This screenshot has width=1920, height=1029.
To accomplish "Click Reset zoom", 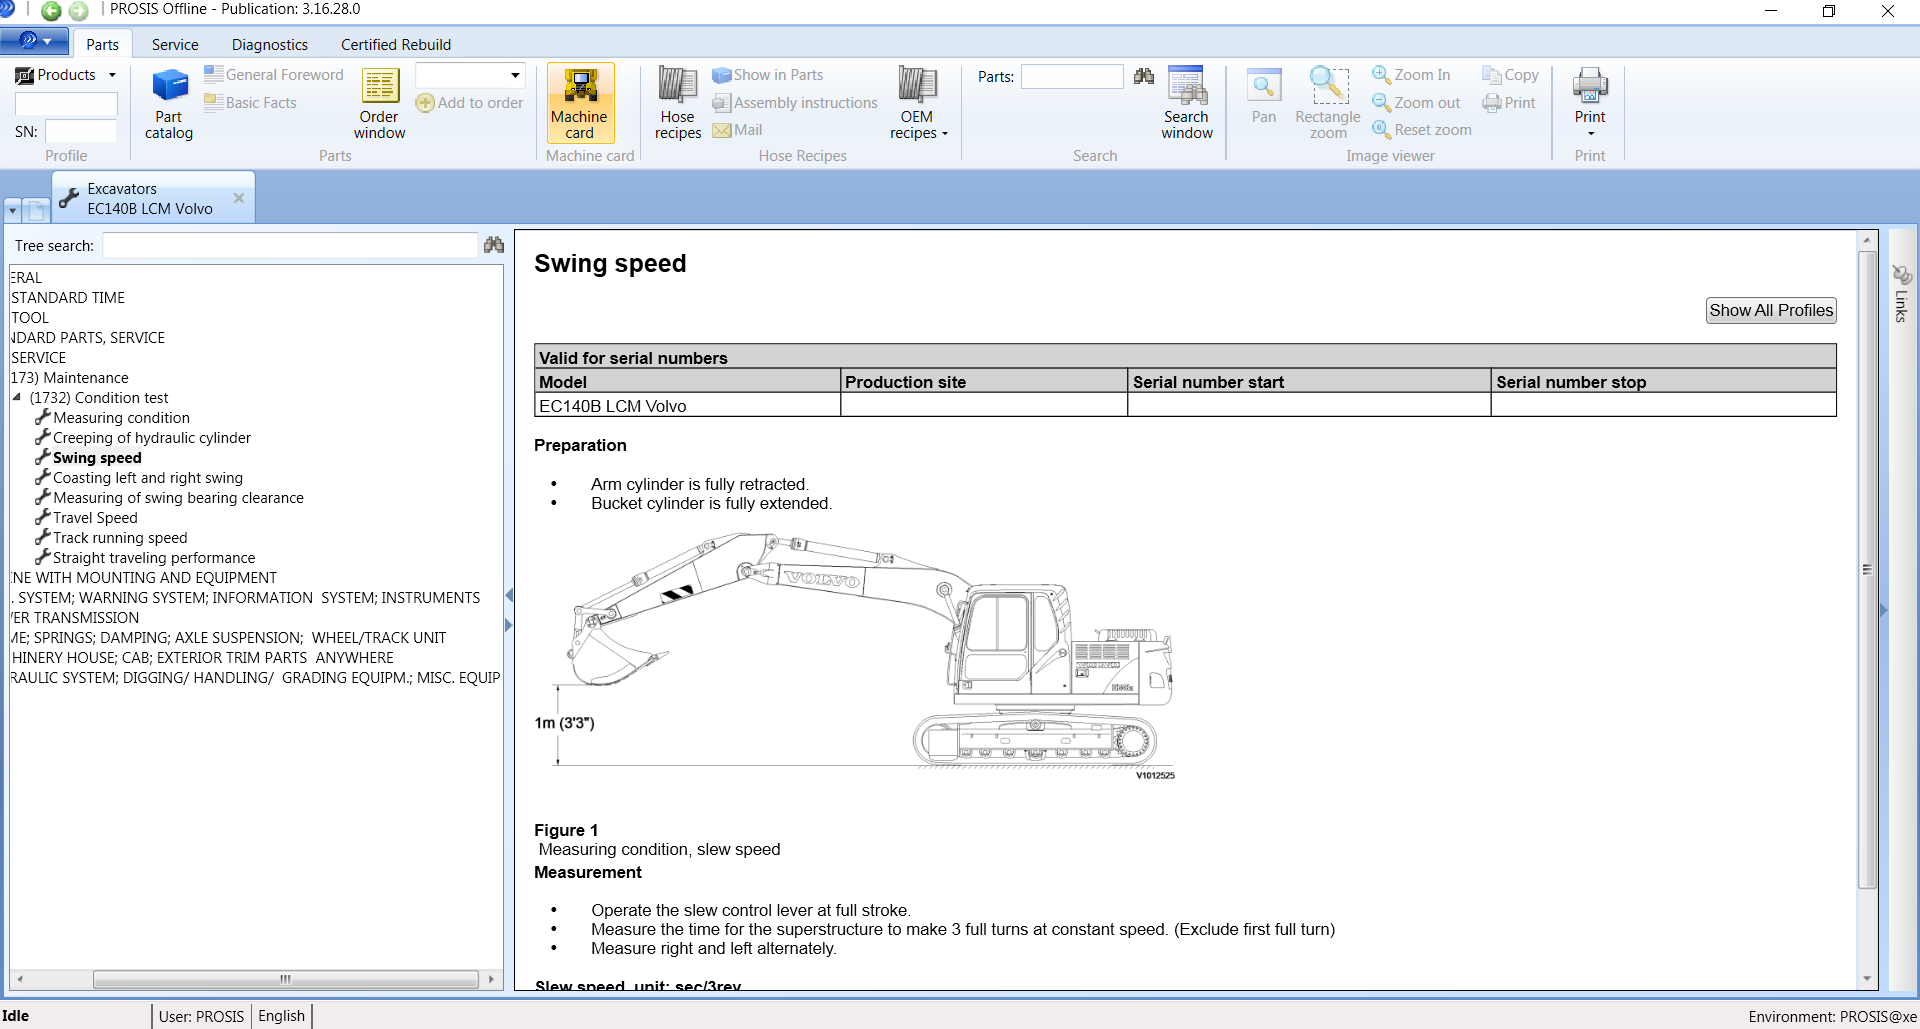I will [x=1422, y=130].
